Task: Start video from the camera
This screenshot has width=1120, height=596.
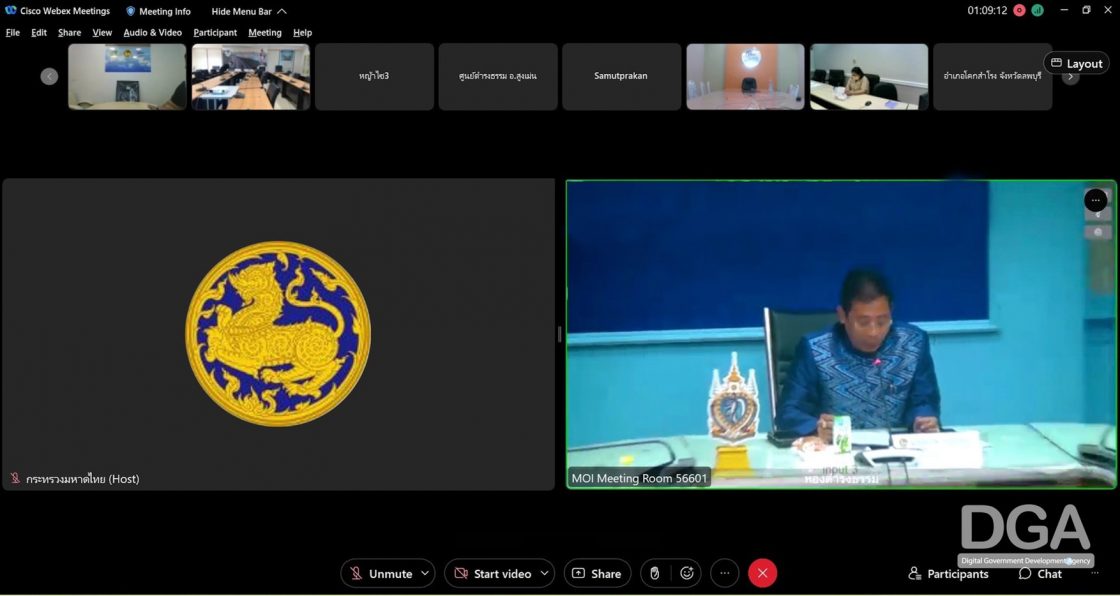Action: tap(493, 573)
